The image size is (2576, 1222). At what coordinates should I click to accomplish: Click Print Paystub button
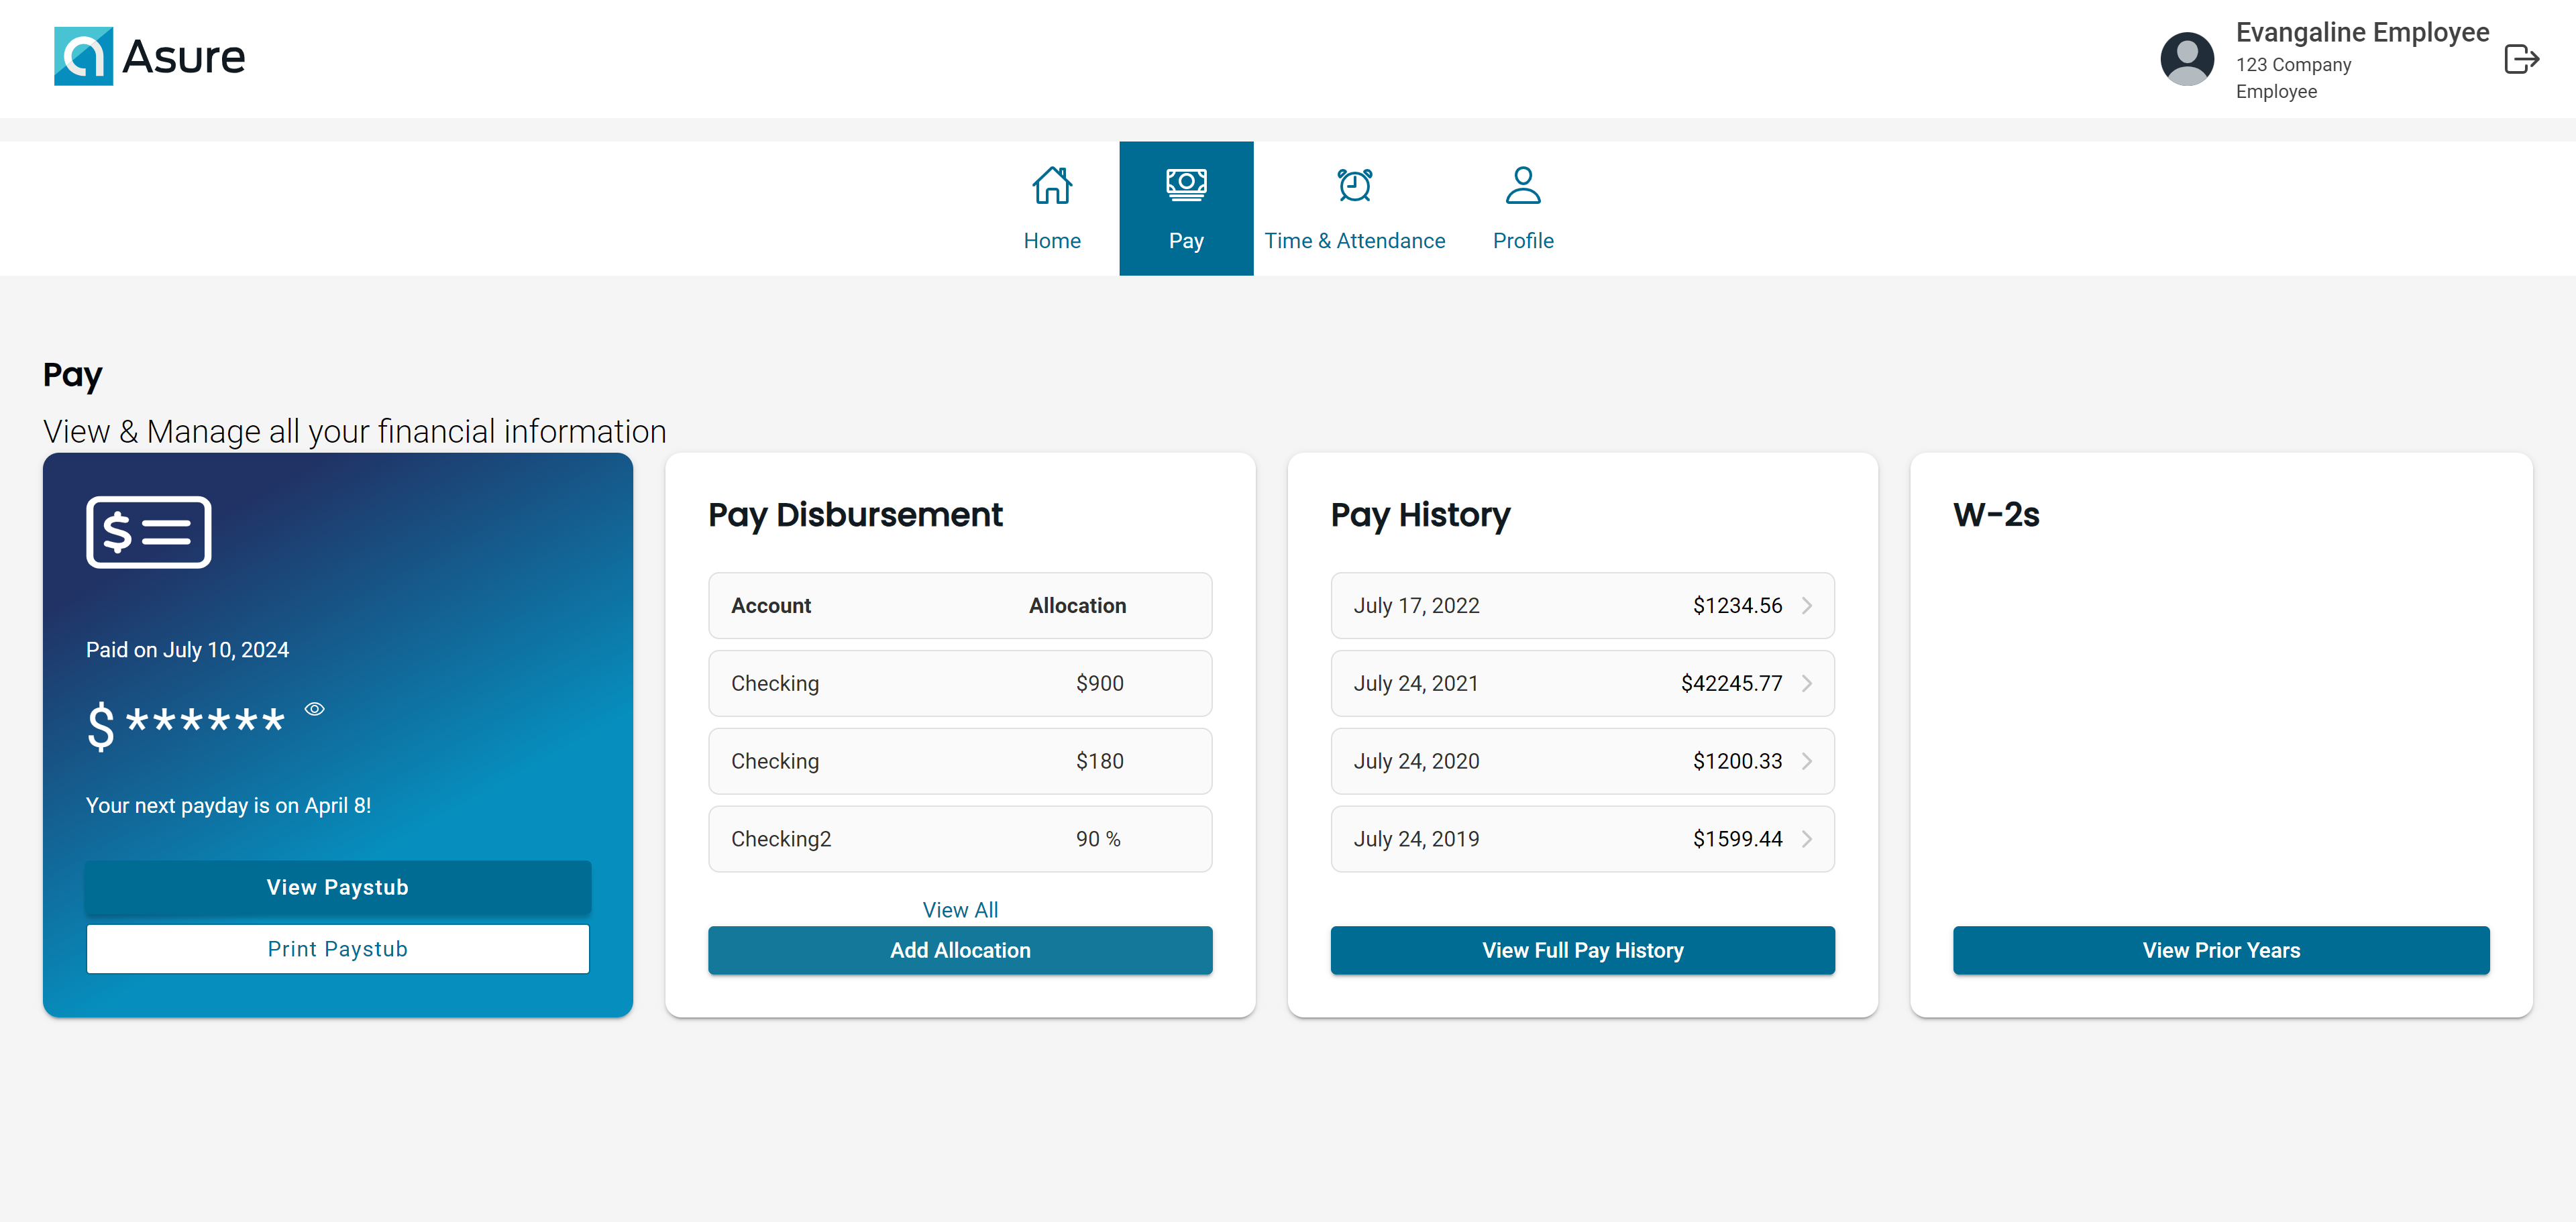click(x=337, y=948)
